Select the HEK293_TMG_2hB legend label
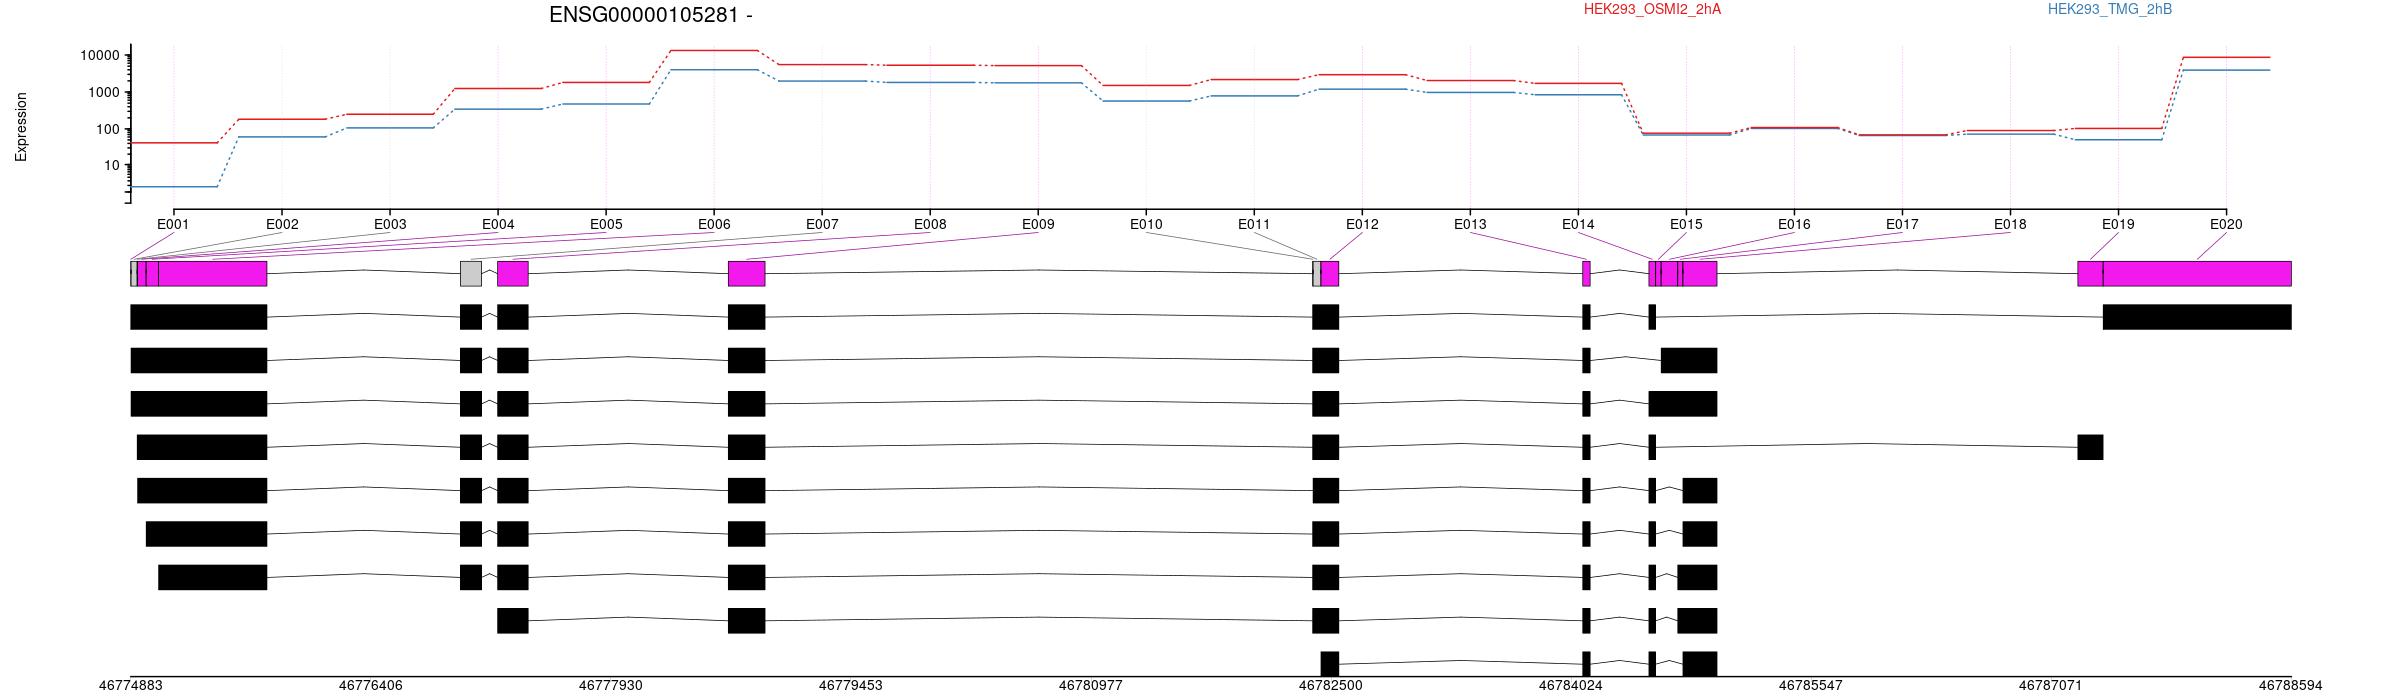The height and width of the screenshot is (700, 2400). [x=2110, y=10]
